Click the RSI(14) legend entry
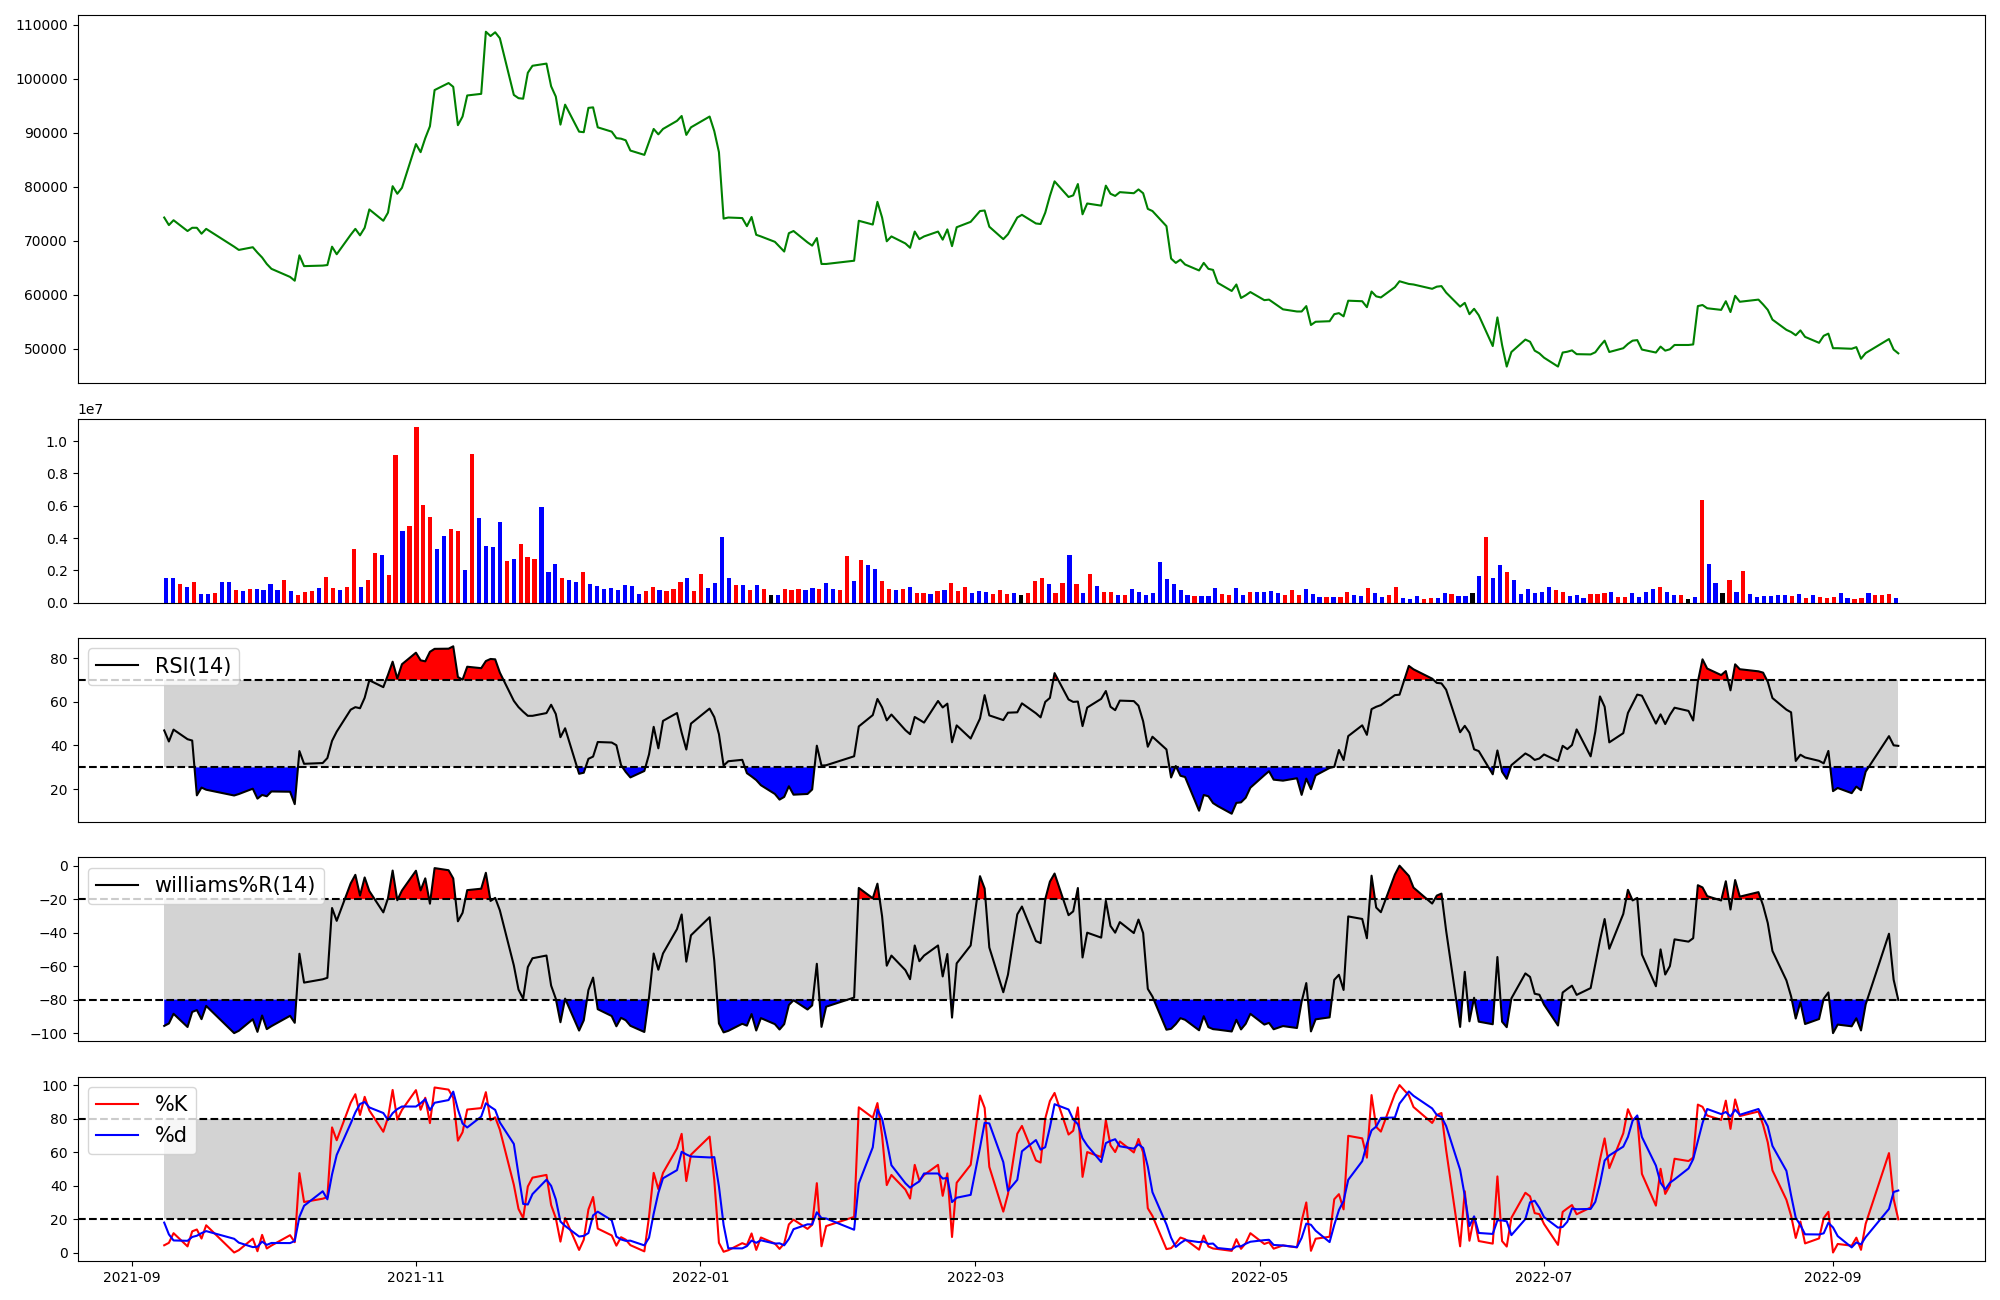The image size is (2000, 1300). (x=192, y=666)
